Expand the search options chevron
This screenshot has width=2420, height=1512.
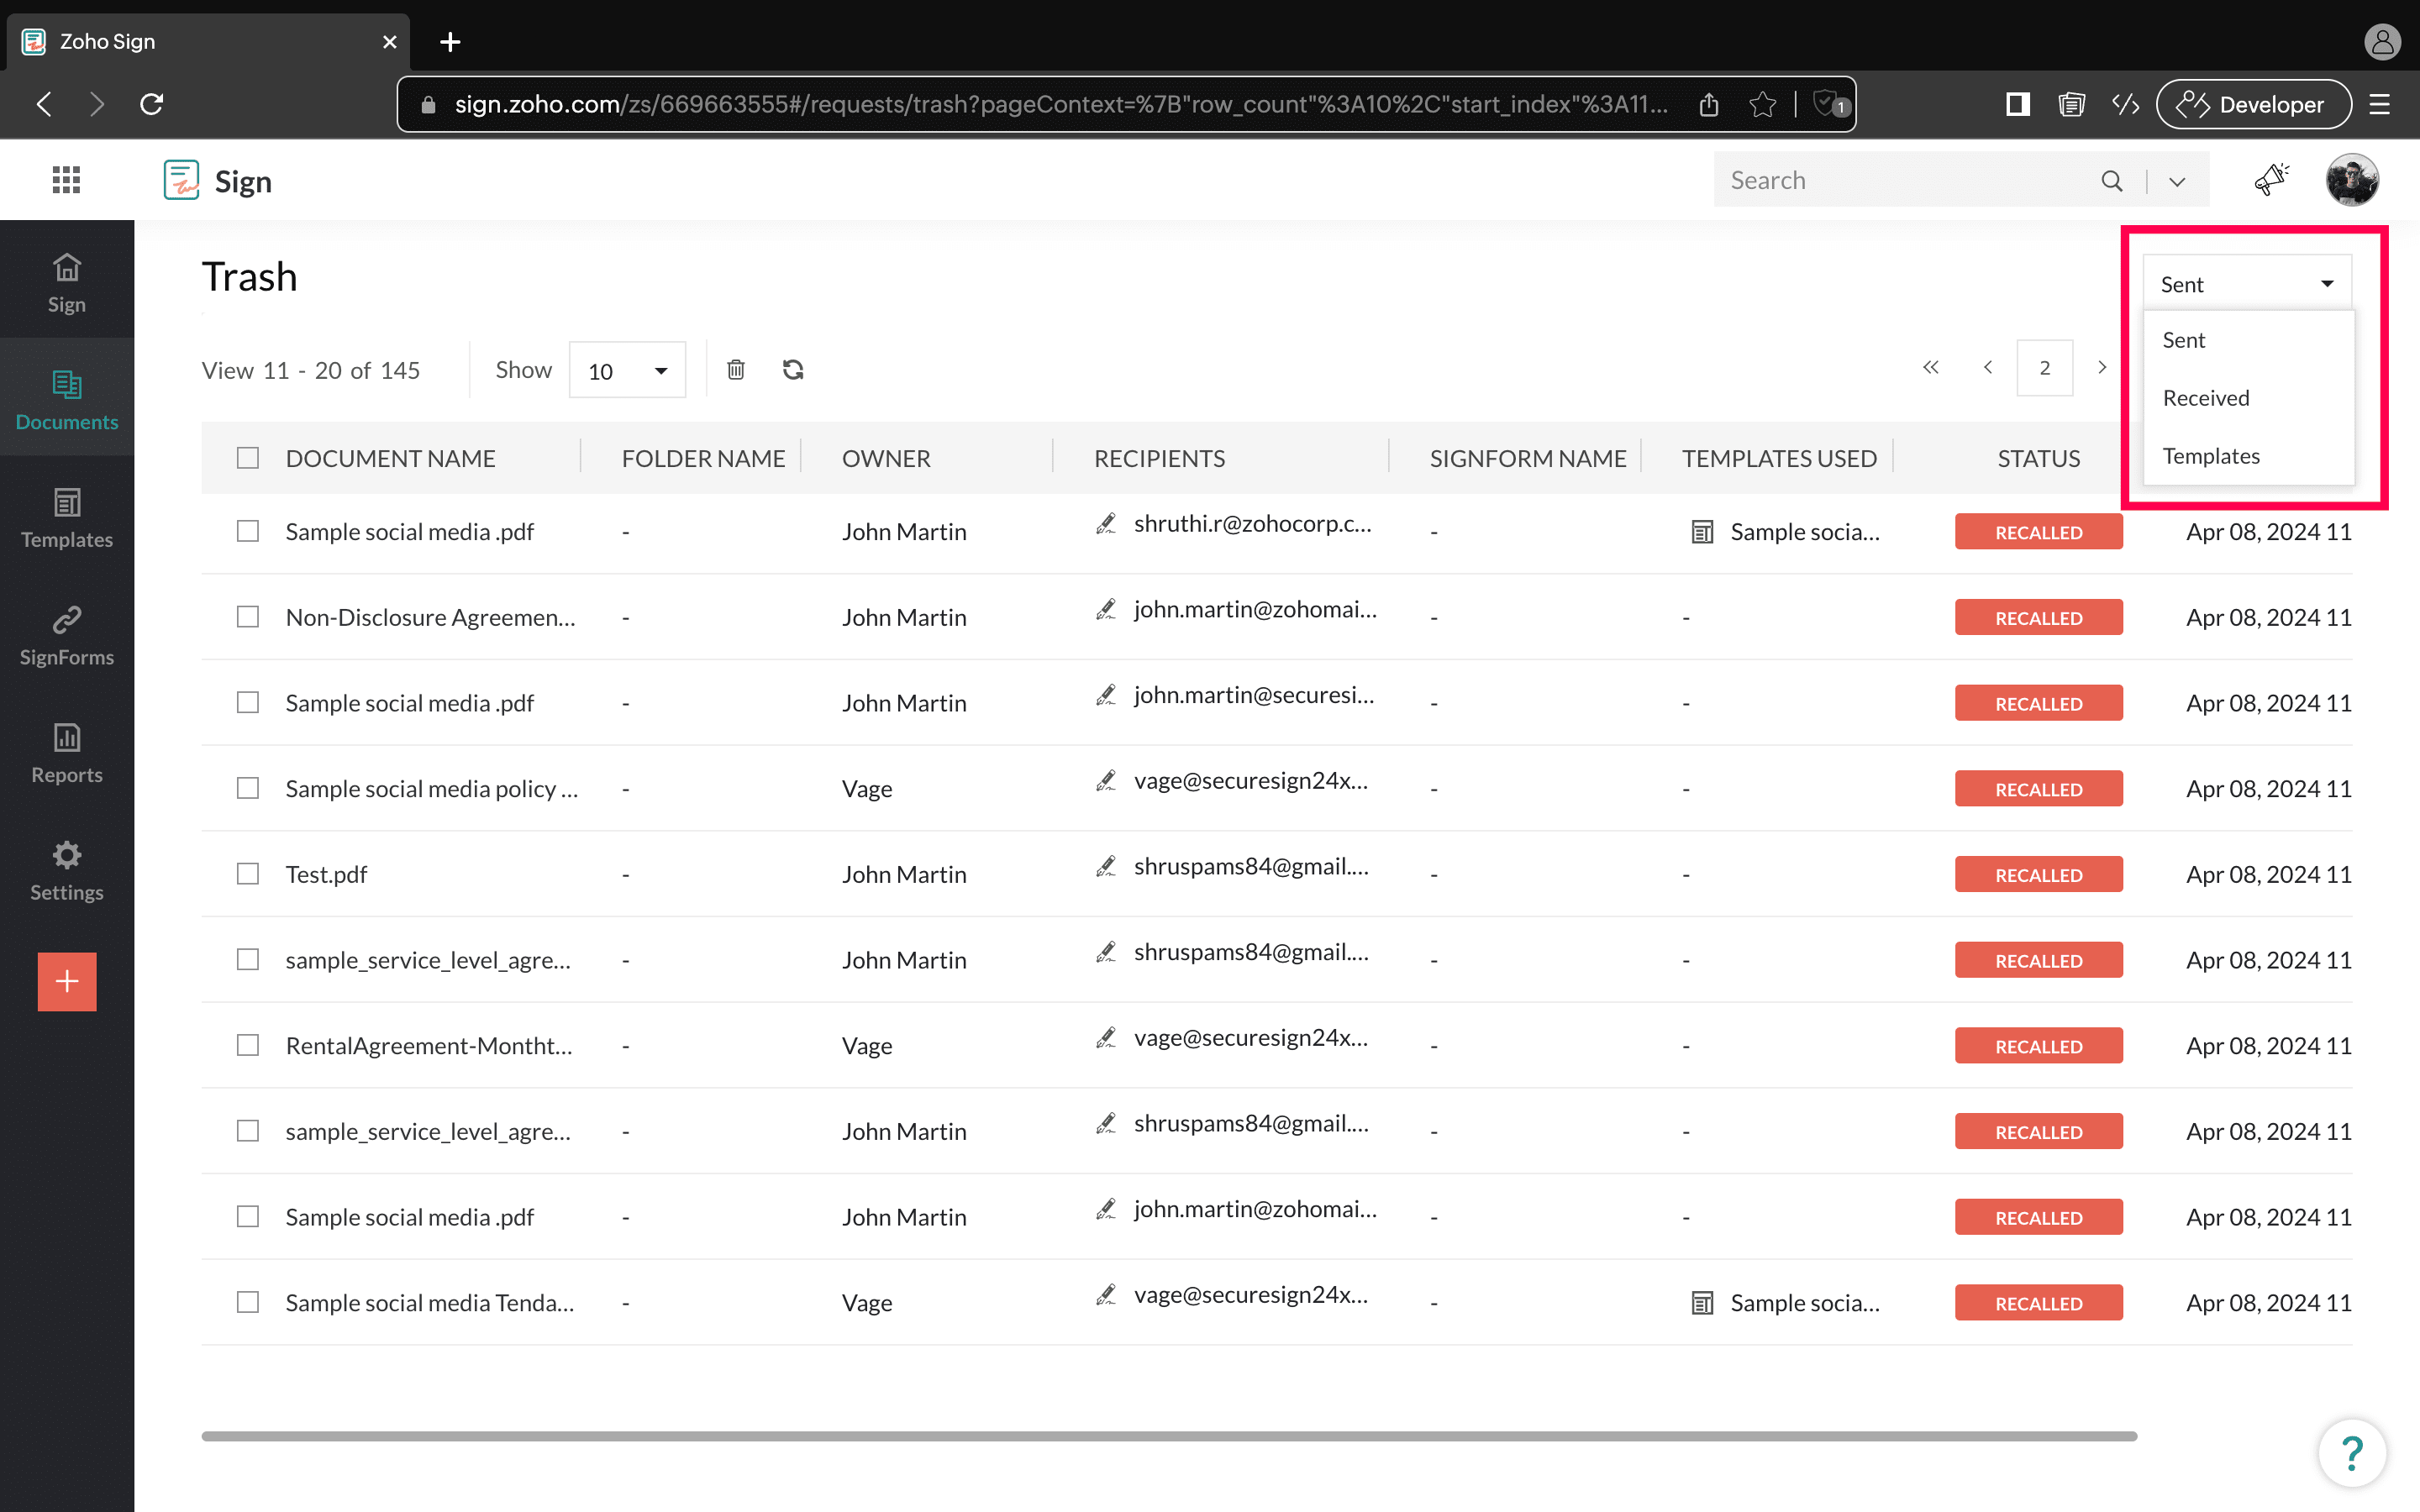tap(2177, 181)
